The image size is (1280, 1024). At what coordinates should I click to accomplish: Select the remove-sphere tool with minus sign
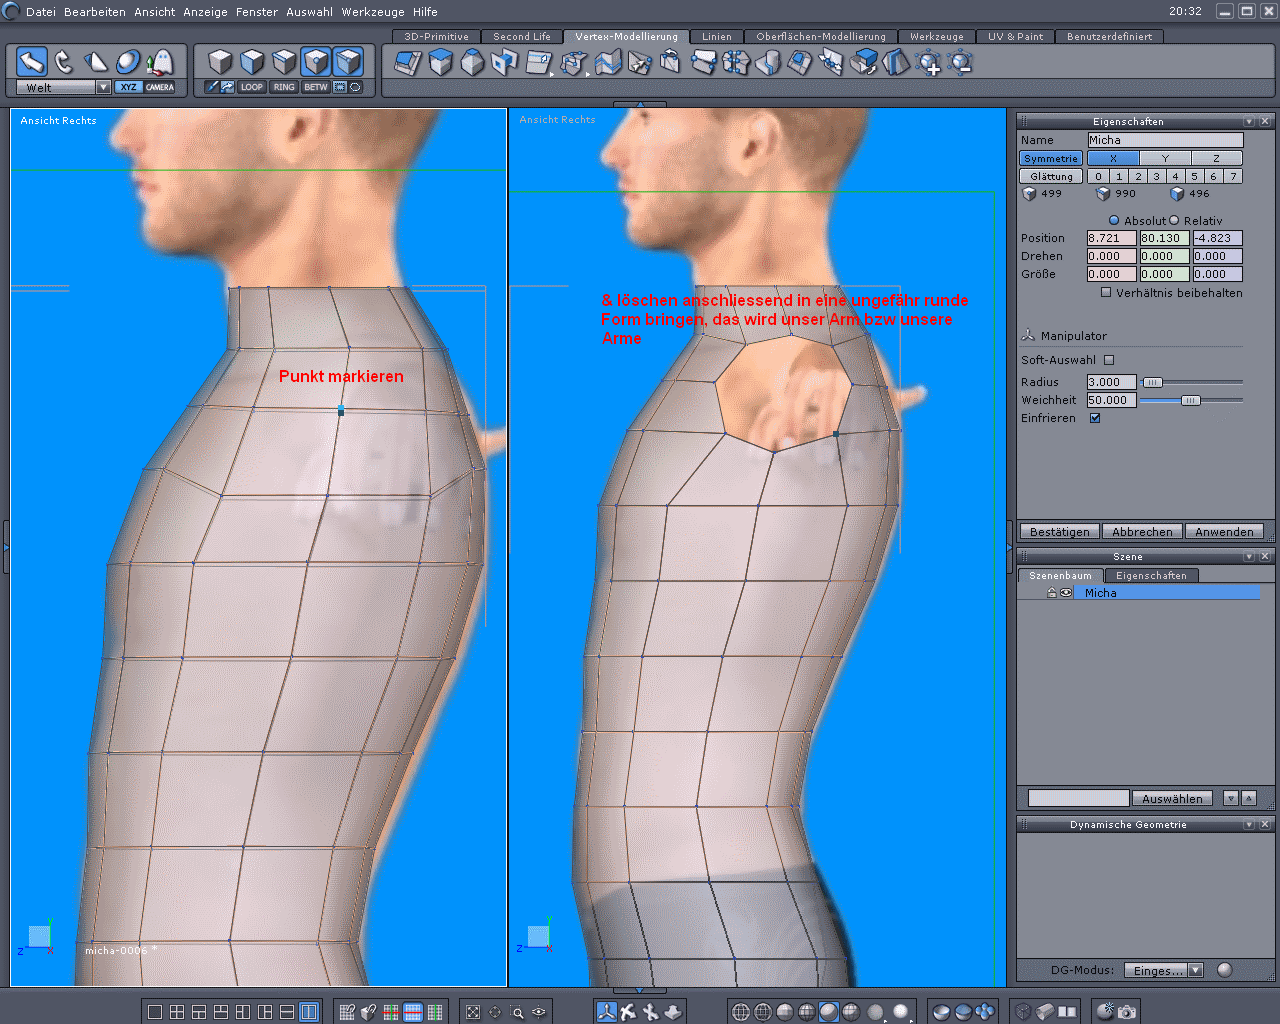click(x=961, y=63)
